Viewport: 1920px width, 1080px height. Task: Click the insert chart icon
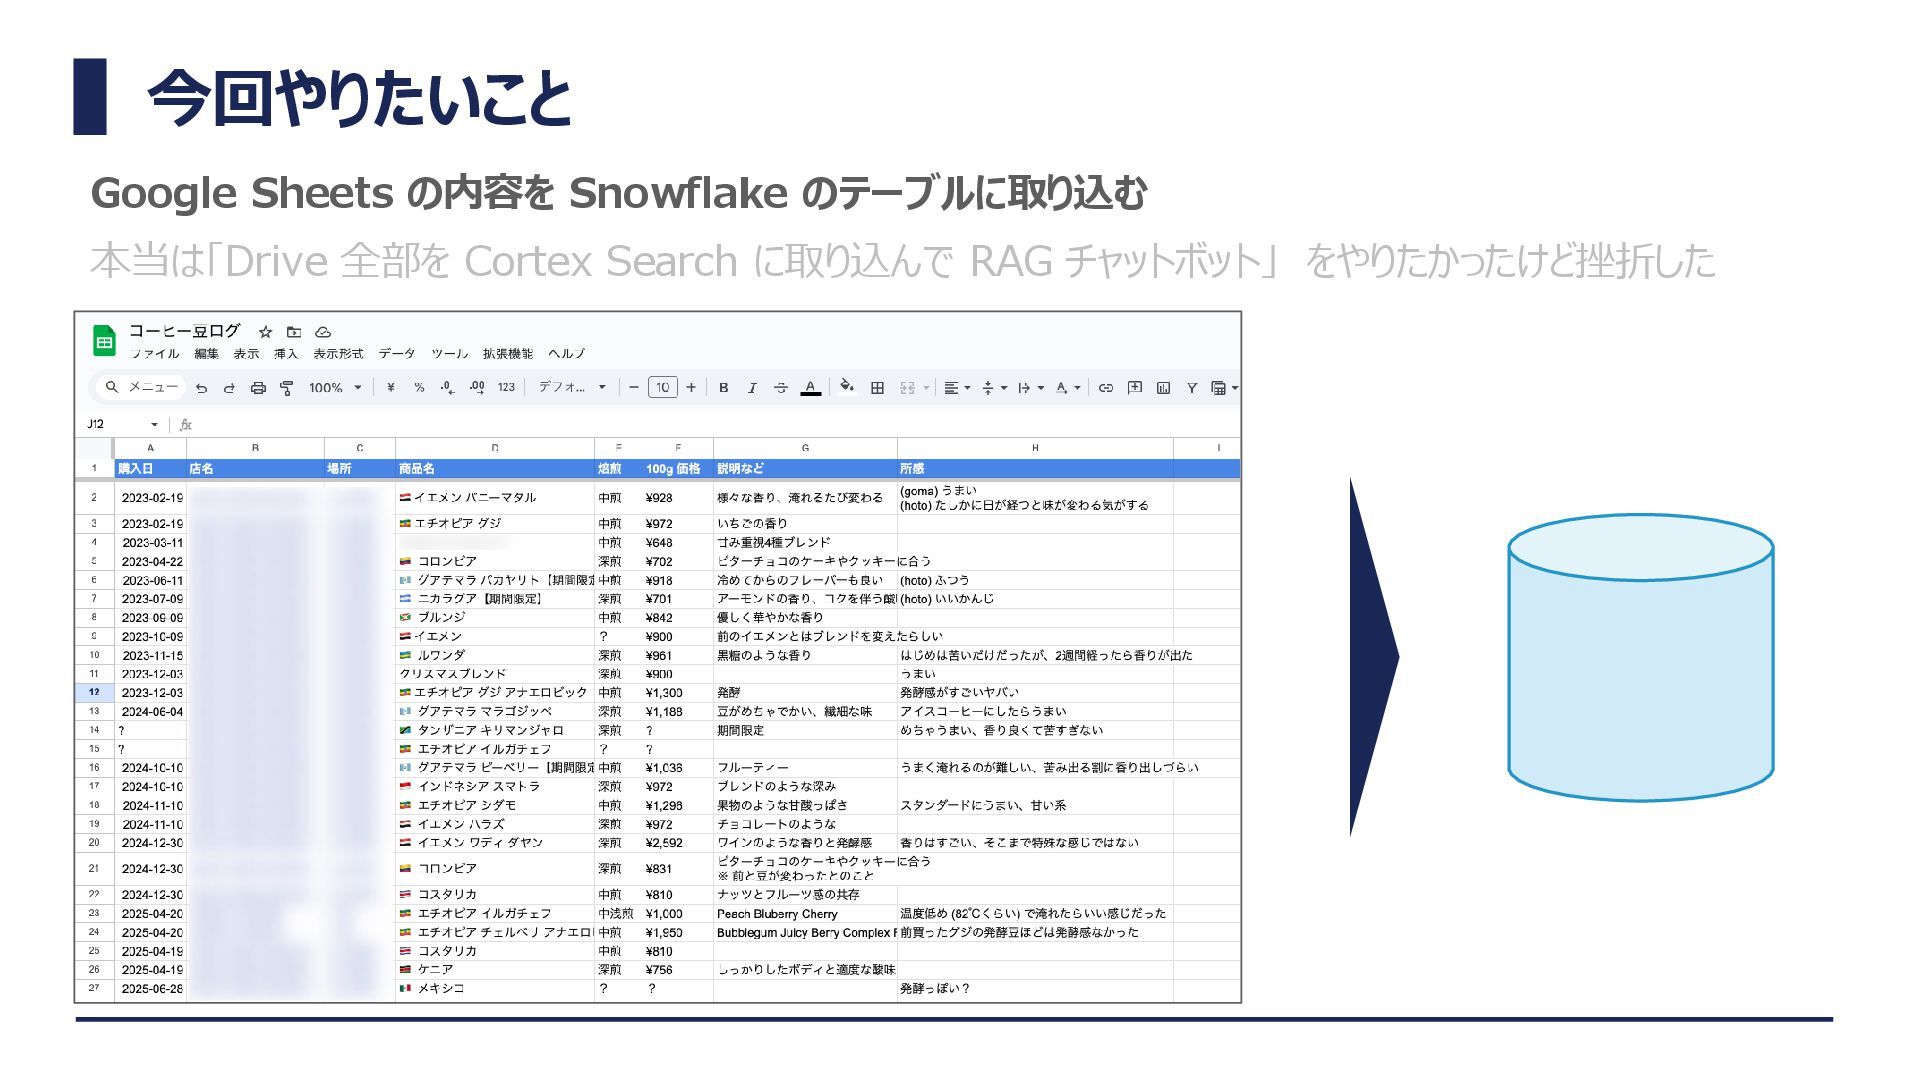(x=1163, y=388)
